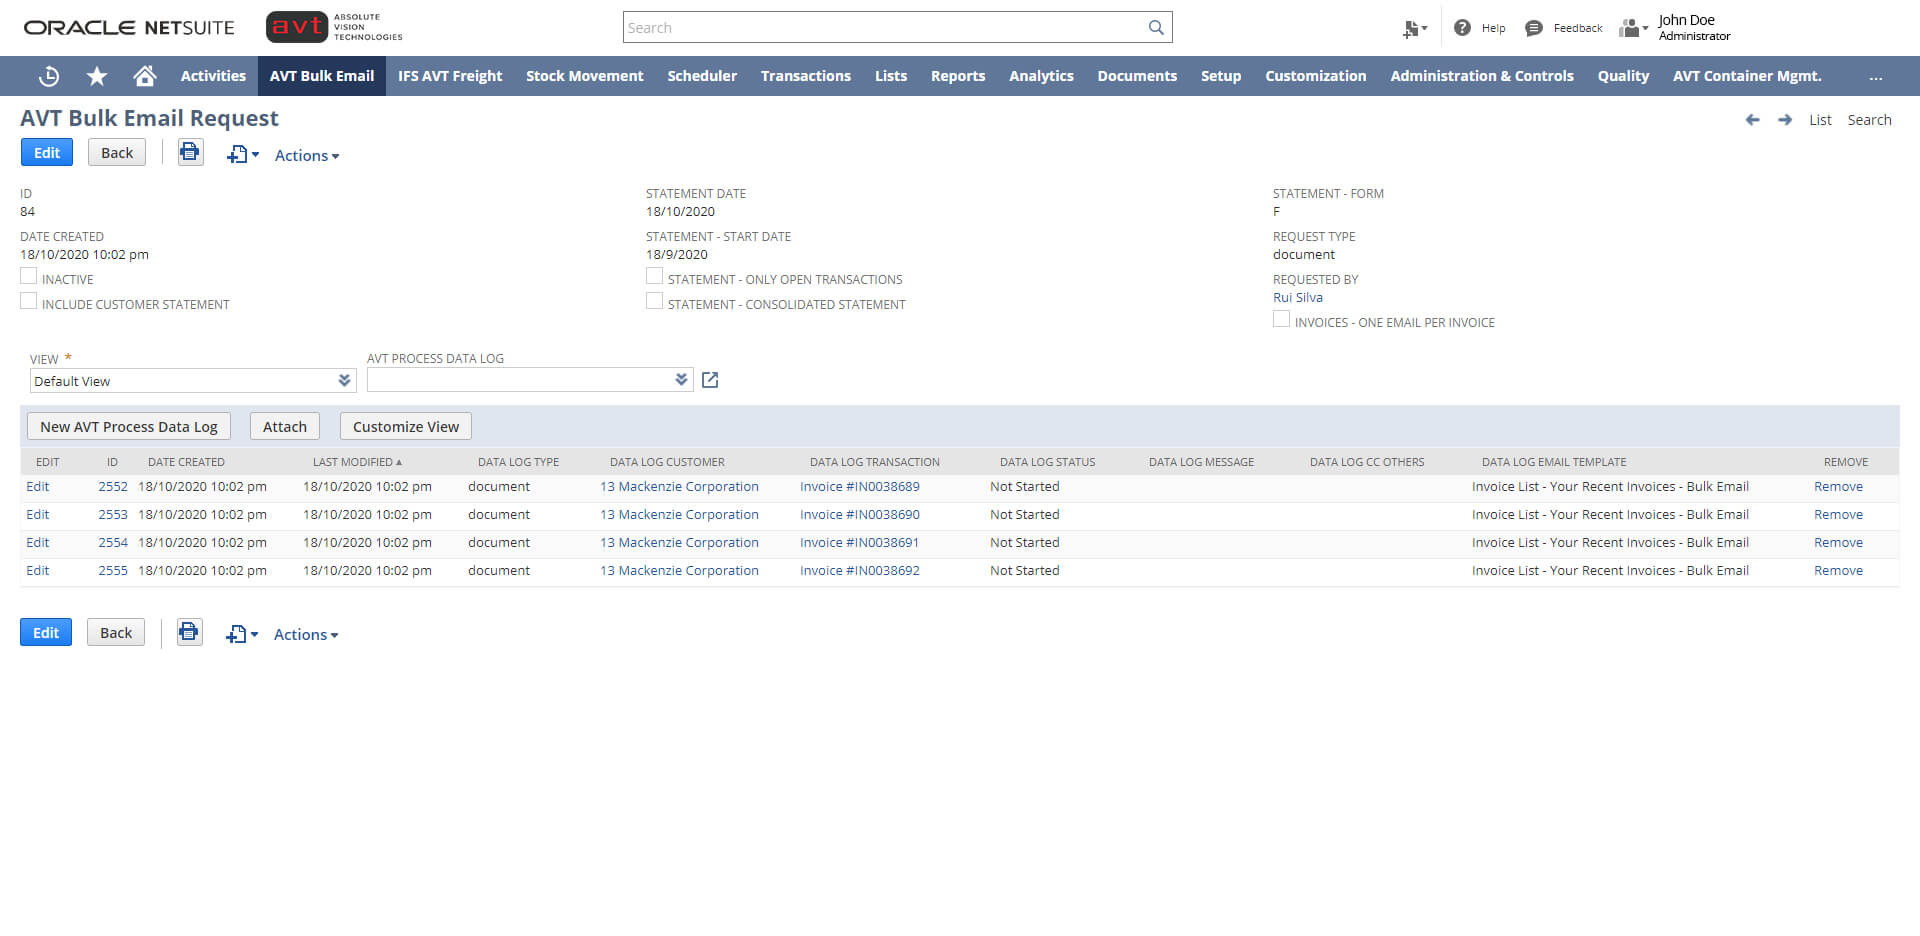Click the global search magnifier icon

[x=1155, y=27]
